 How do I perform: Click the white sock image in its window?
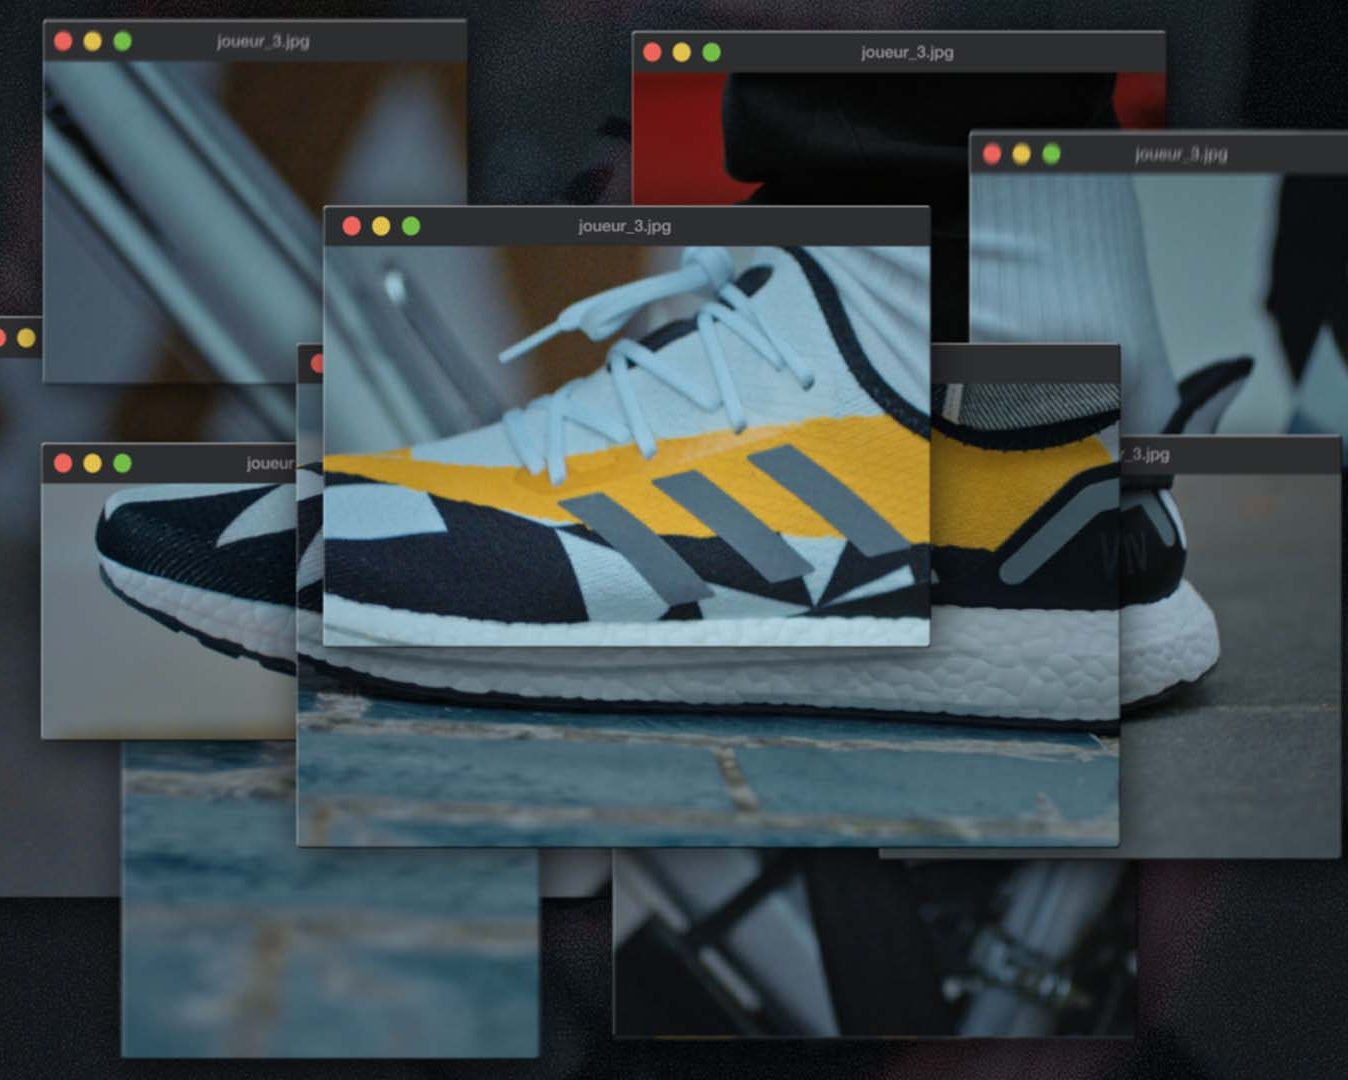pos(1158,305)
